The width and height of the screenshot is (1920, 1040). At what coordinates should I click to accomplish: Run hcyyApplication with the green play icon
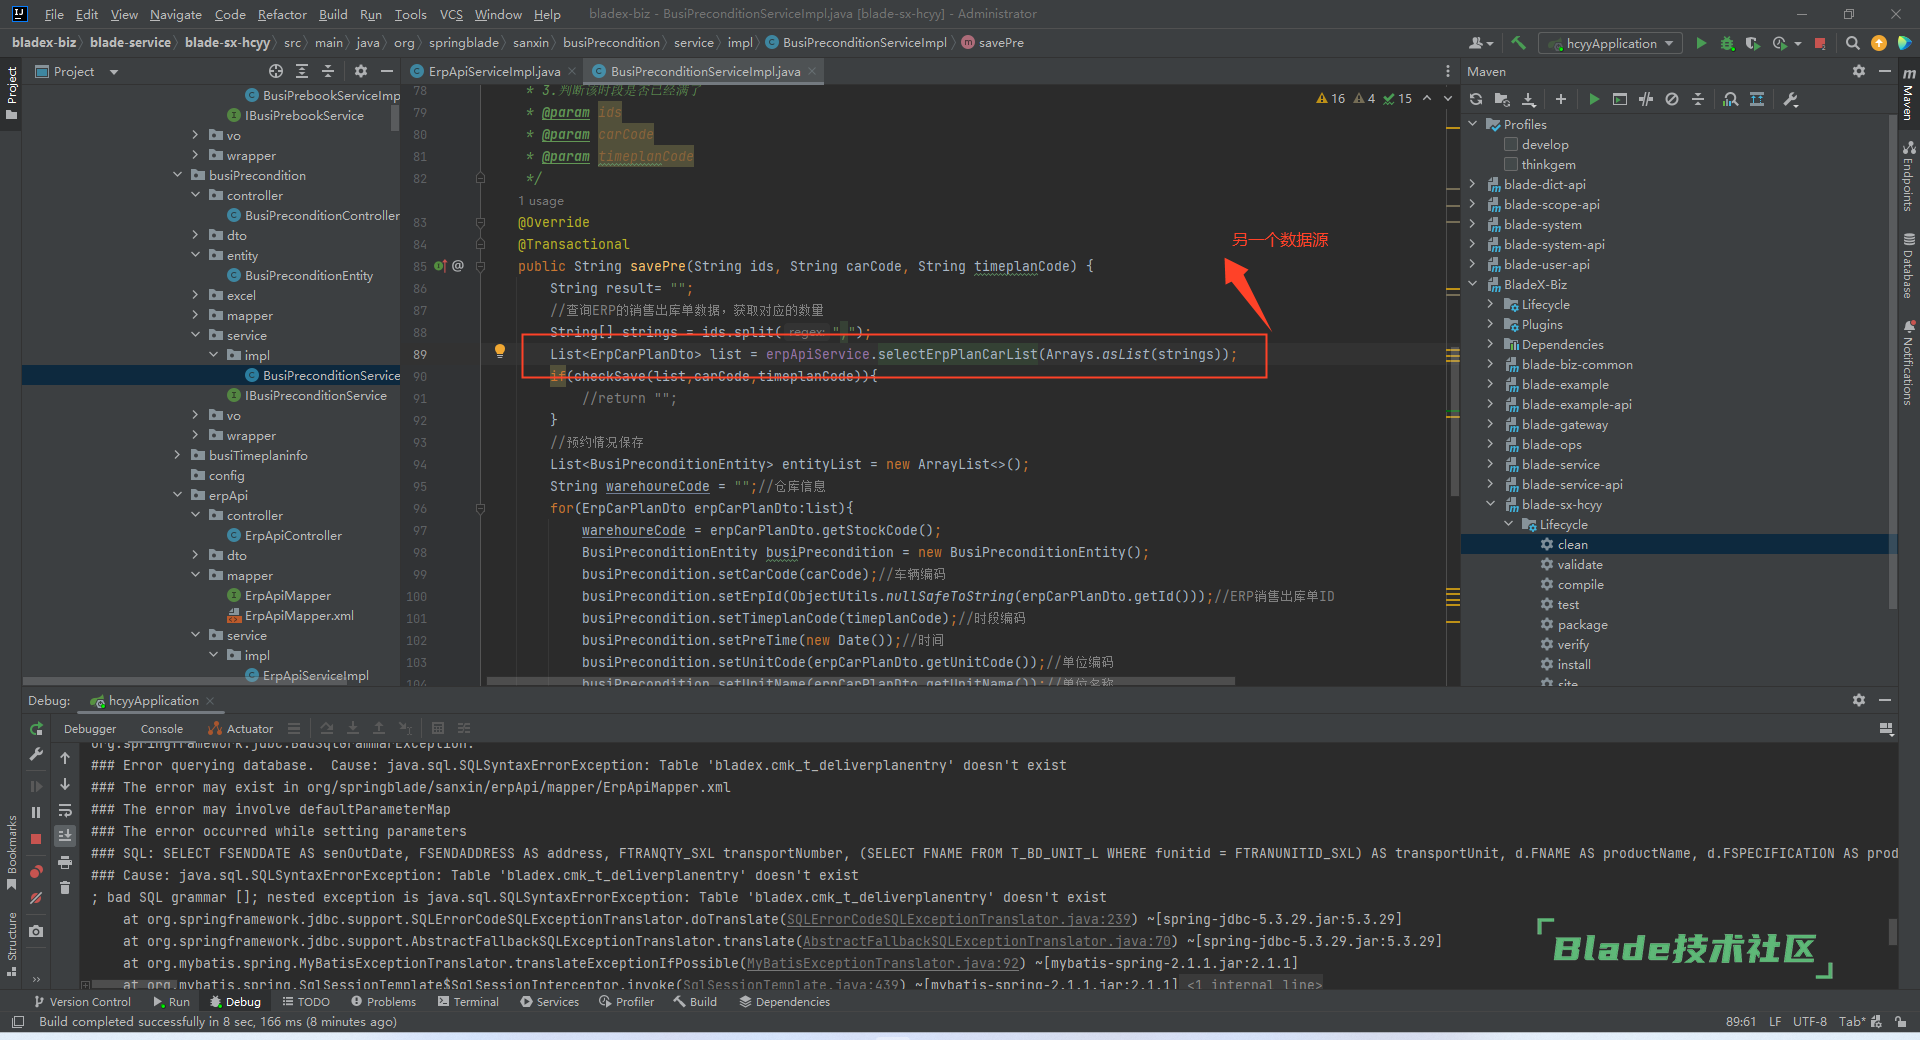click(x=1701, y=43)
